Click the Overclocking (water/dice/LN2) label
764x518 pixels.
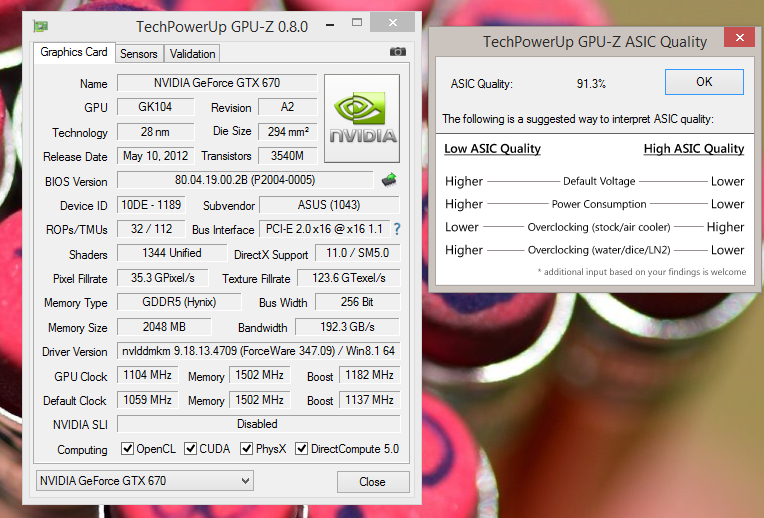pos(599,250)
